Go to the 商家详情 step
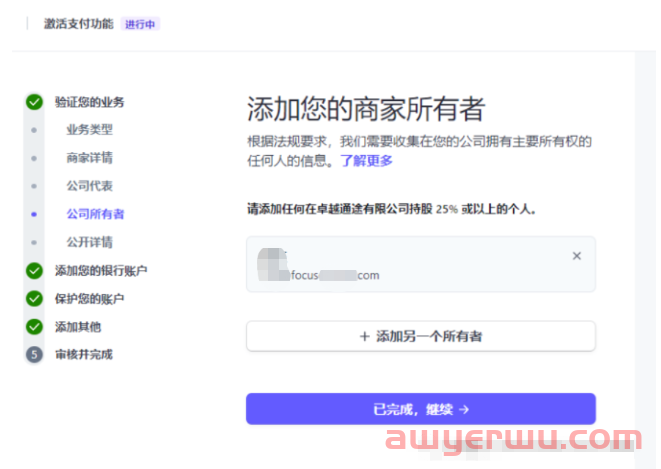This screenshot has height=469, width=661. click(x=89, y=158)
